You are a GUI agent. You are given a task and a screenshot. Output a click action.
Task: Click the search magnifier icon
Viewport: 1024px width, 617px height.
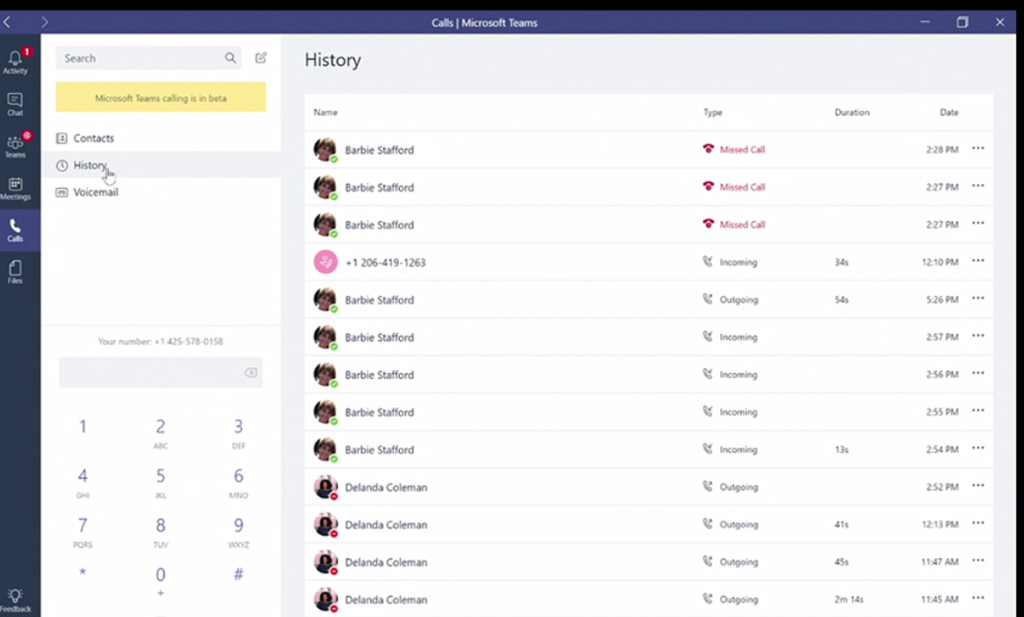(x=231, y=58)
